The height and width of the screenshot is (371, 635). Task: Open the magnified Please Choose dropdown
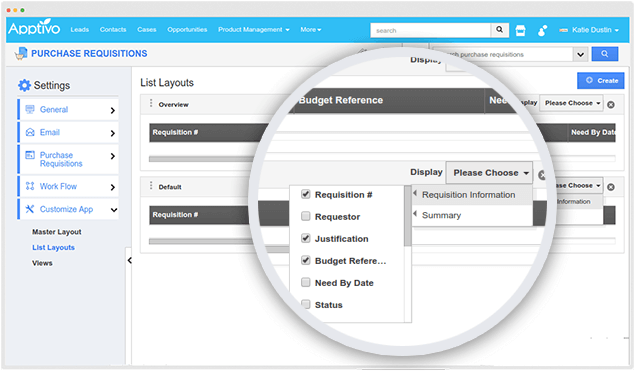(490, 173)
